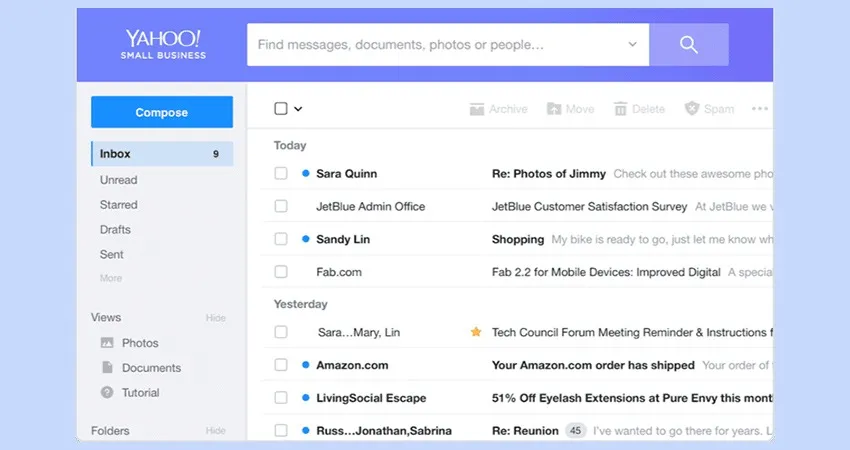Tick the select-all checkbox in the toolbar
The image size is (850, 450).
[x=281, y=109]
